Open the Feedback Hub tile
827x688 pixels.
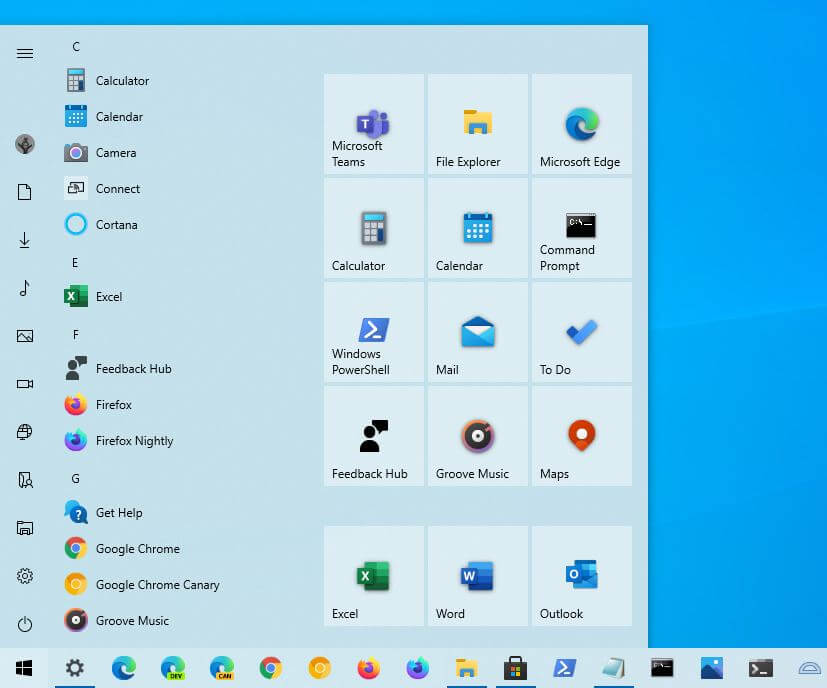pyautogui.click(x=373, y=436)
